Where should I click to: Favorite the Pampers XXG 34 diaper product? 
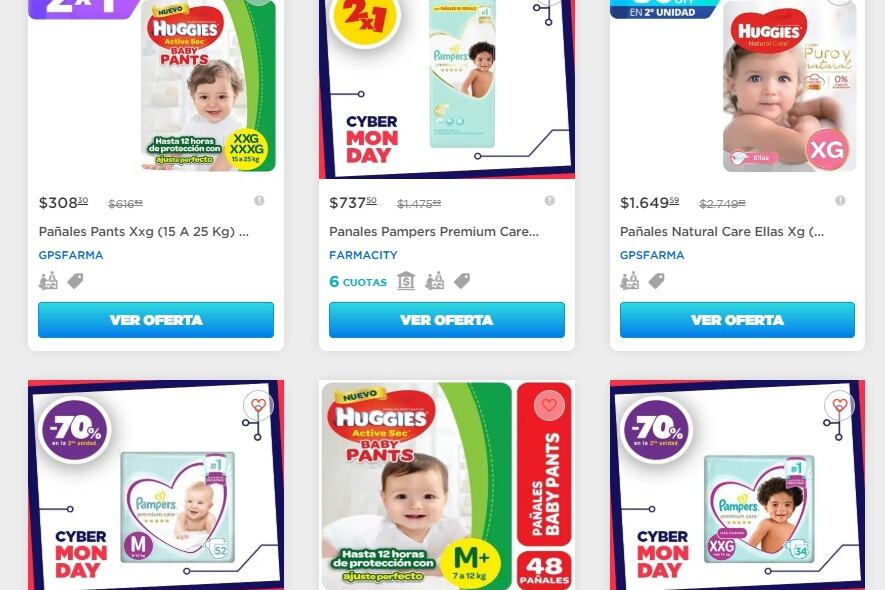coord(840,405)
